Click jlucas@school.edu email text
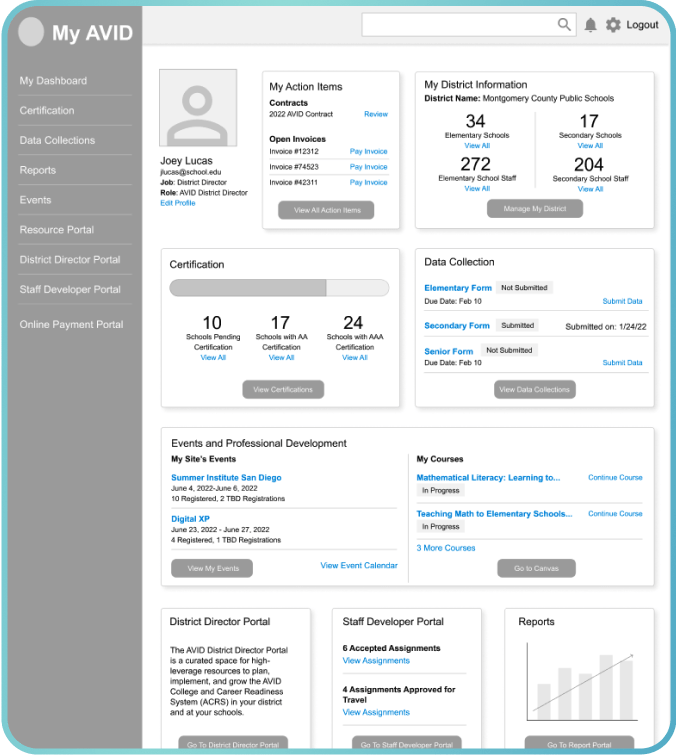The height and width of the screenshot is (755, 676). tap(191, 172)
